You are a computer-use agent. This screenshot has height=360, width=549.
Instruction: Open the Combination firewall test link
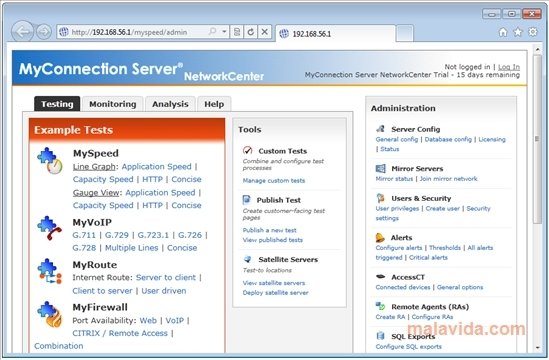[58, 346]
